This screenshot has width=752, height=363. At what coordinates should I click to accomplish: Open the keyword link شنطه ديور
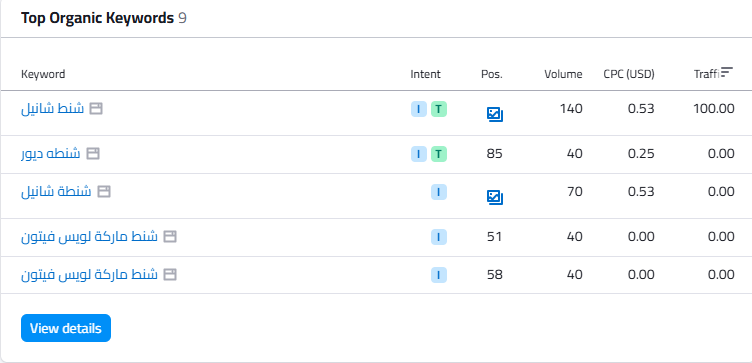pyautogui.click(x=50, y=154)
